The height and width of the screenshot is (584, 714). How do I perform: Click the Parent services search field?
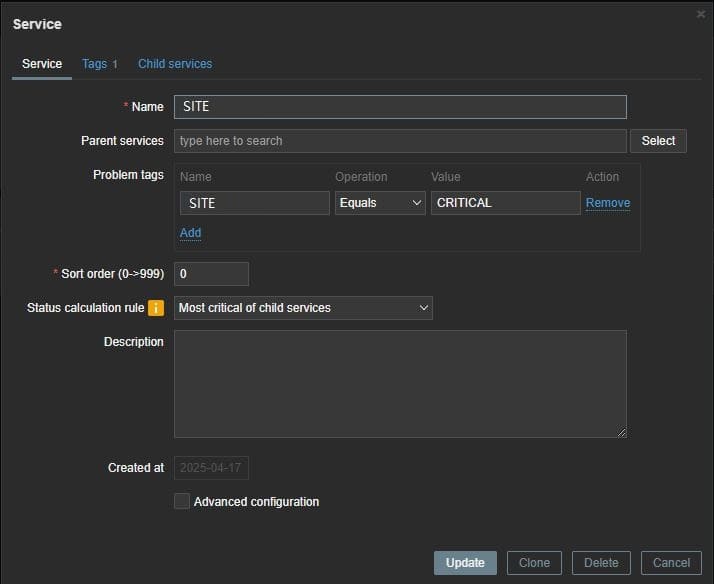pyautogui.click(x=400, y=141)
